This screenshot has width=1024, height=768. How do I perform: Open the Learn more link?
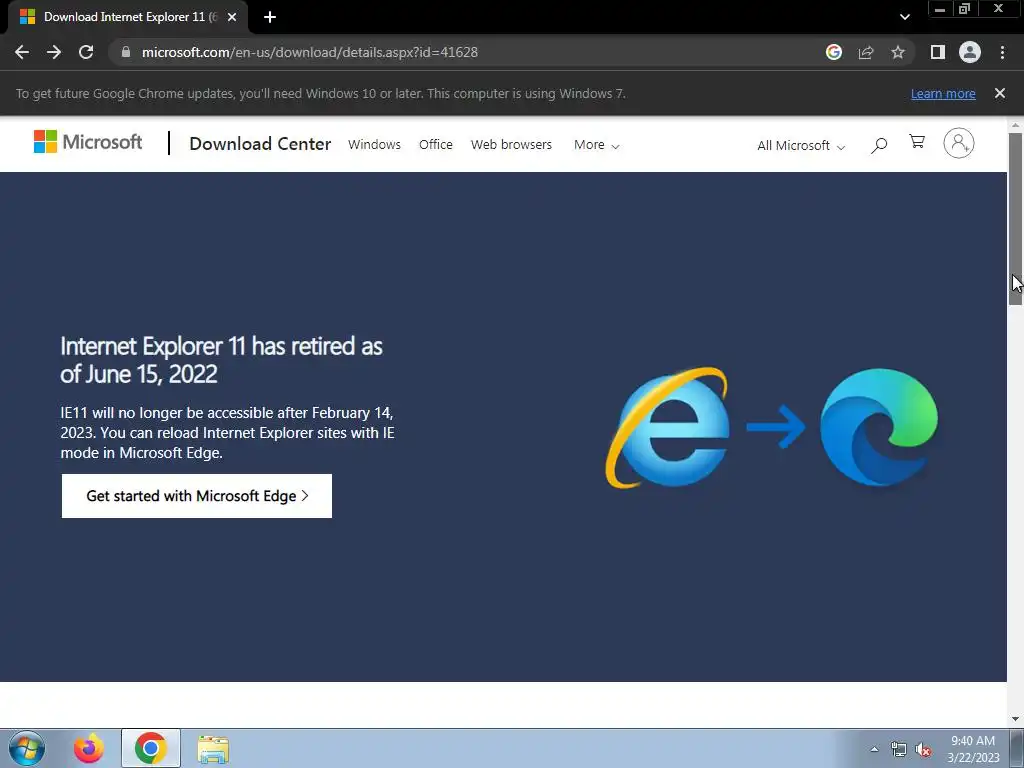pos(943,93)
